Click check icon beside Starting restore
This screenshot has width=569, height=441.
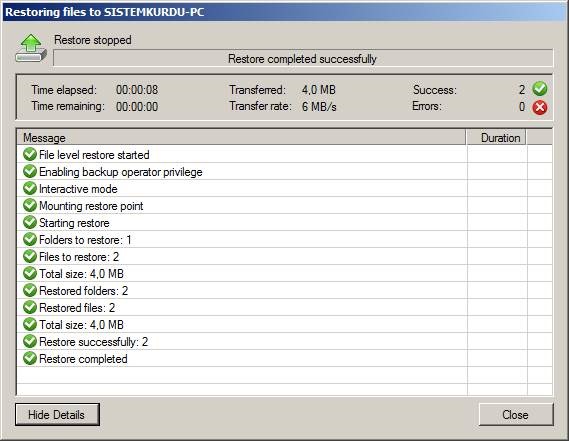click(x=30, y=222)
